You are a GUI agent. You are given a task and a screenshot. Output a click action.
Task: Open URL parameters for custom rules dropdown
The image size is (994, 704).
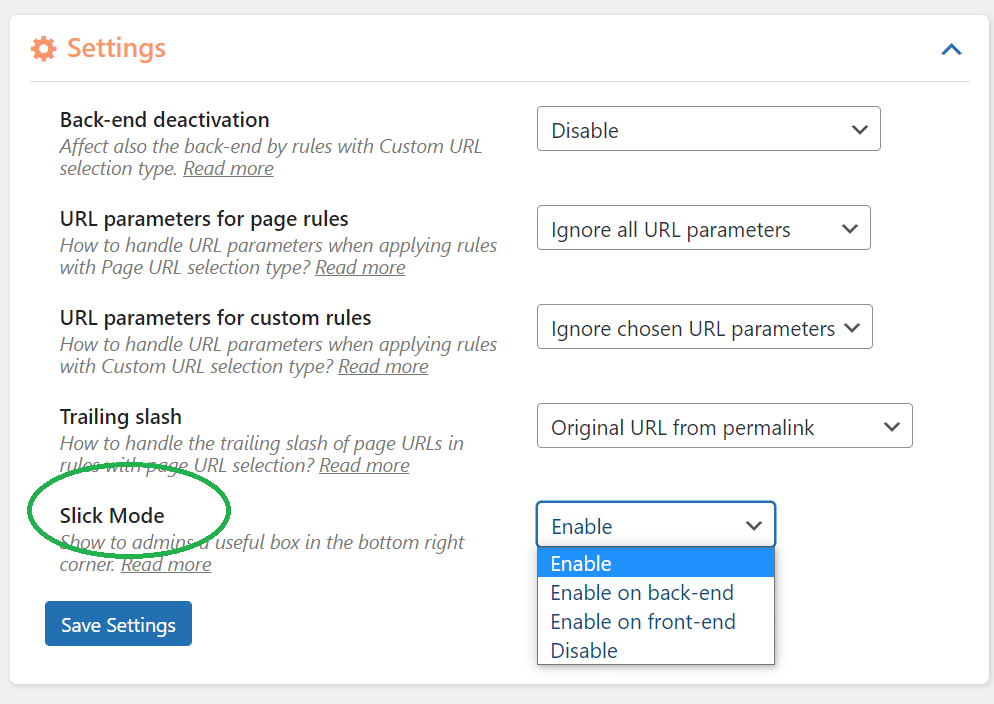coord(704,326)
